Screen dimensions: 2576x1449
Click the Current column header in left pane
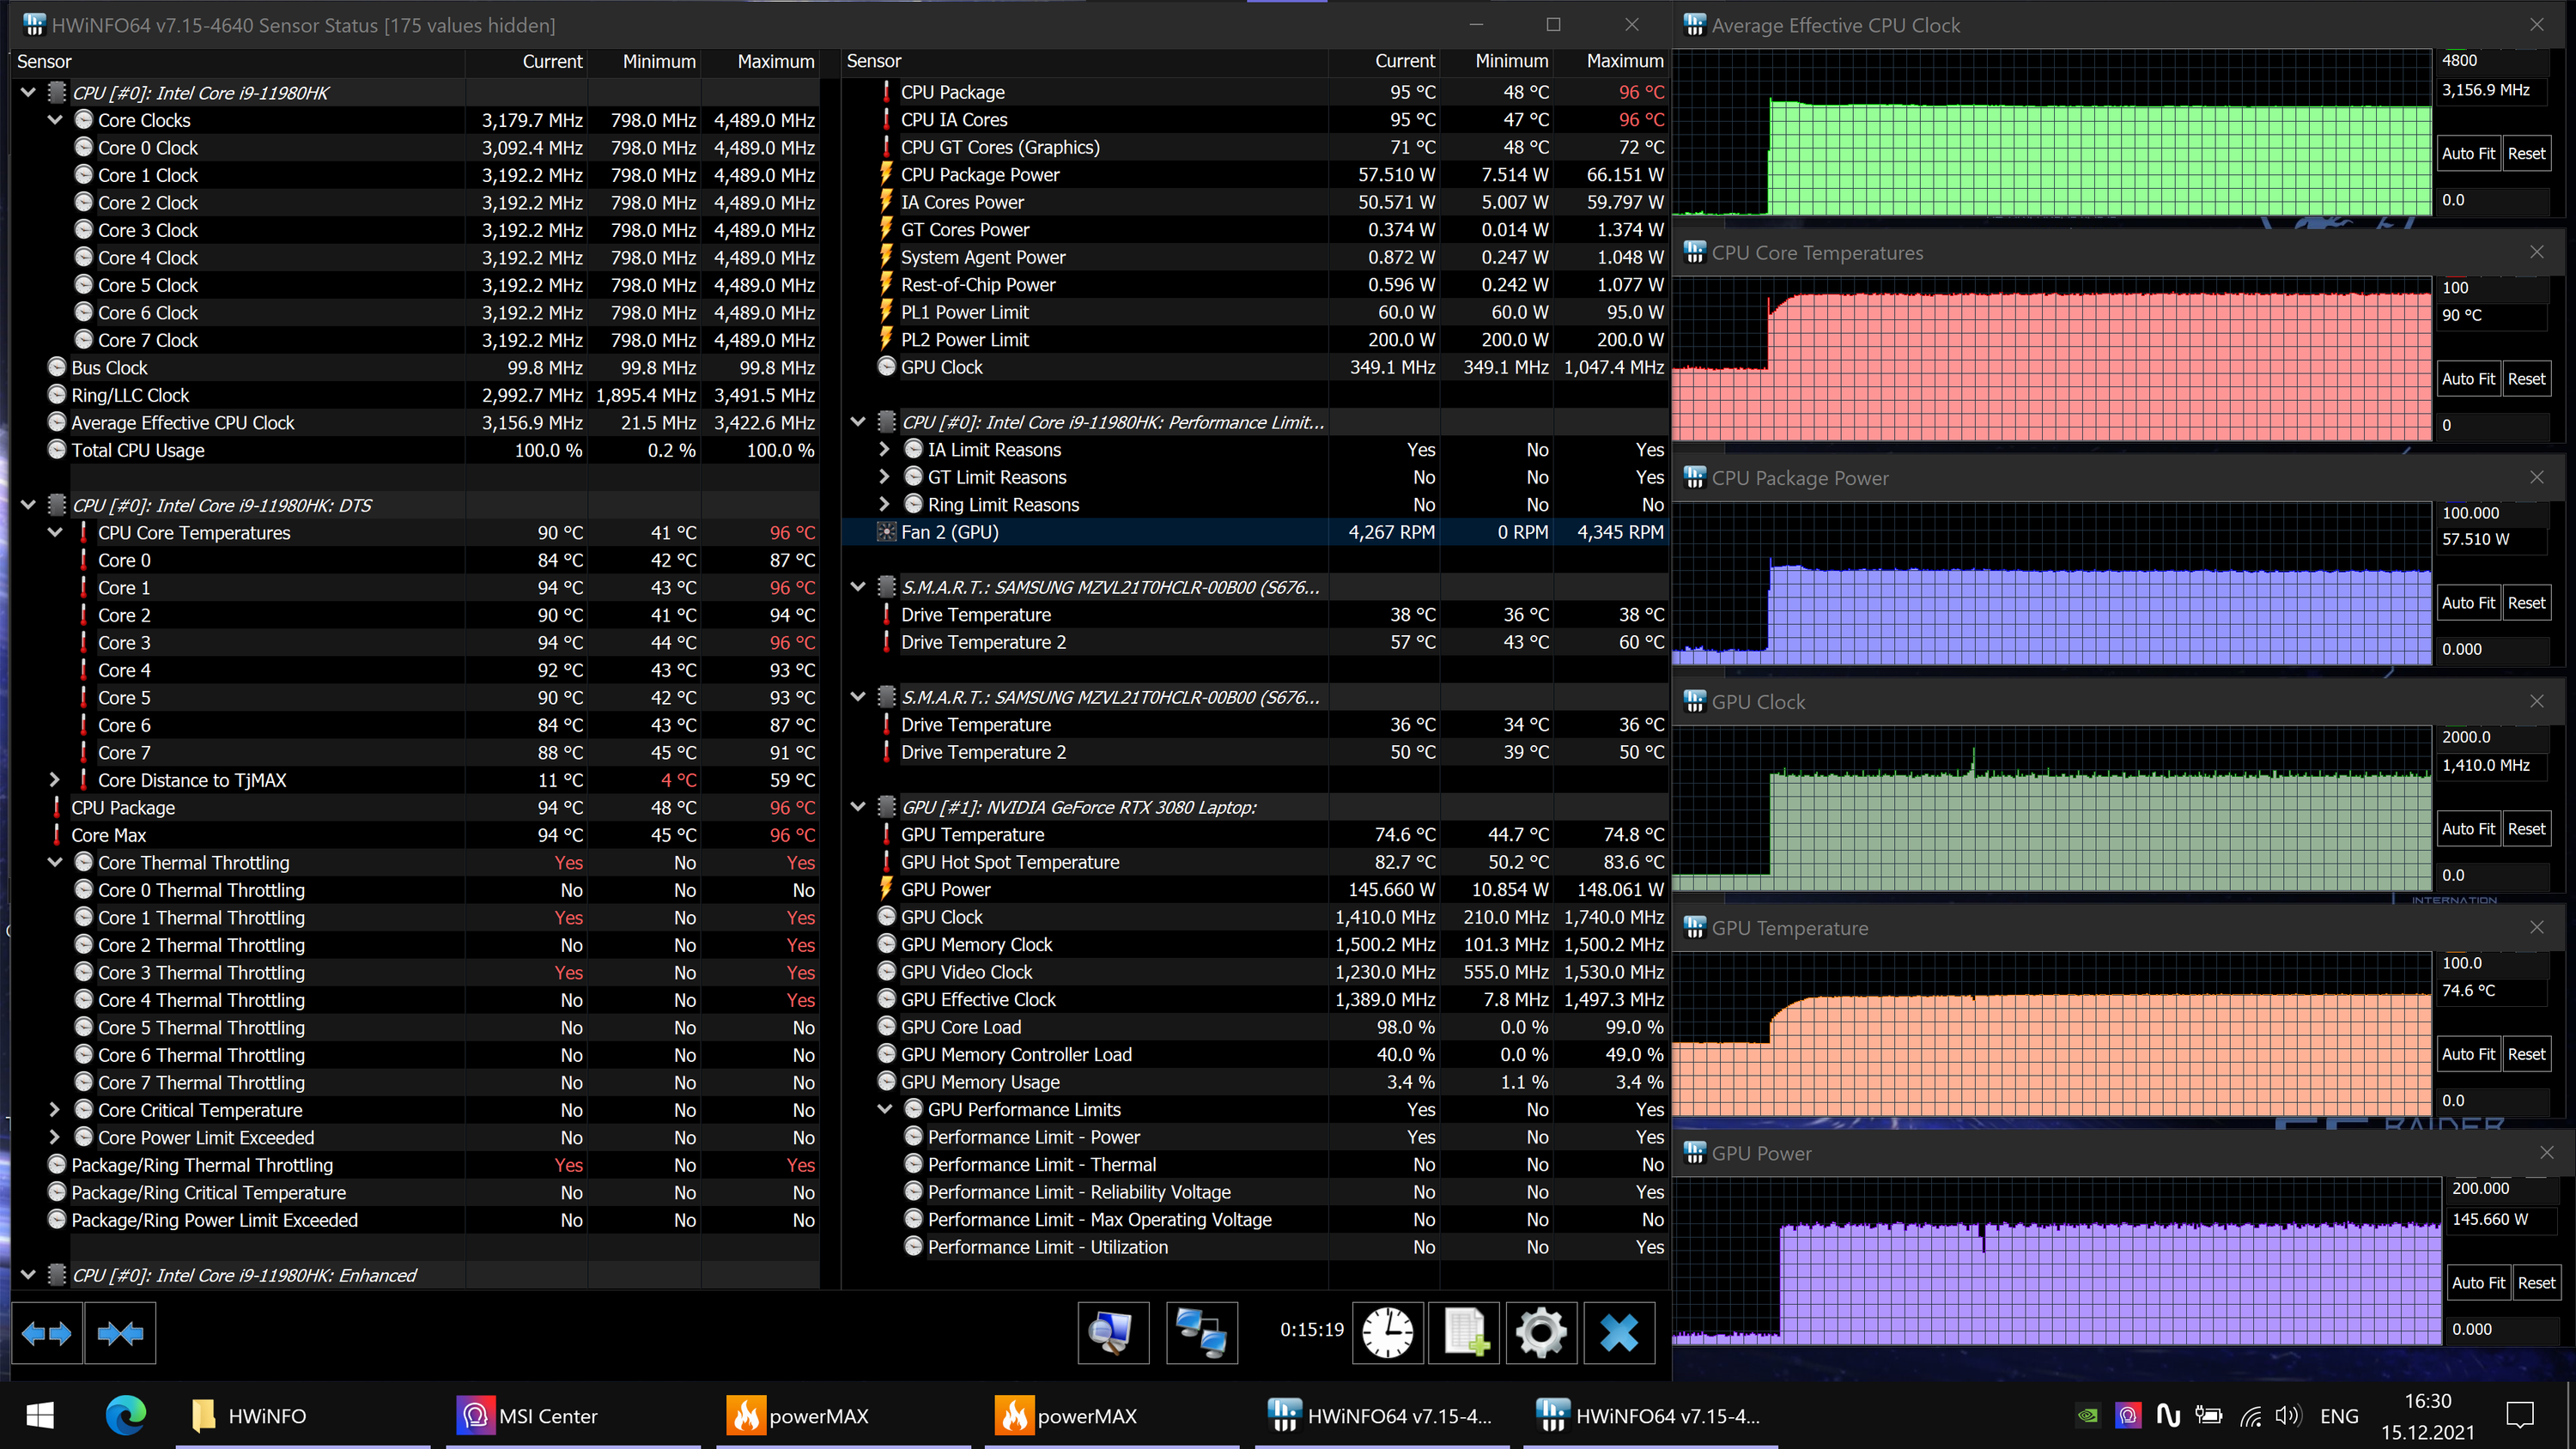click(552, 61)
